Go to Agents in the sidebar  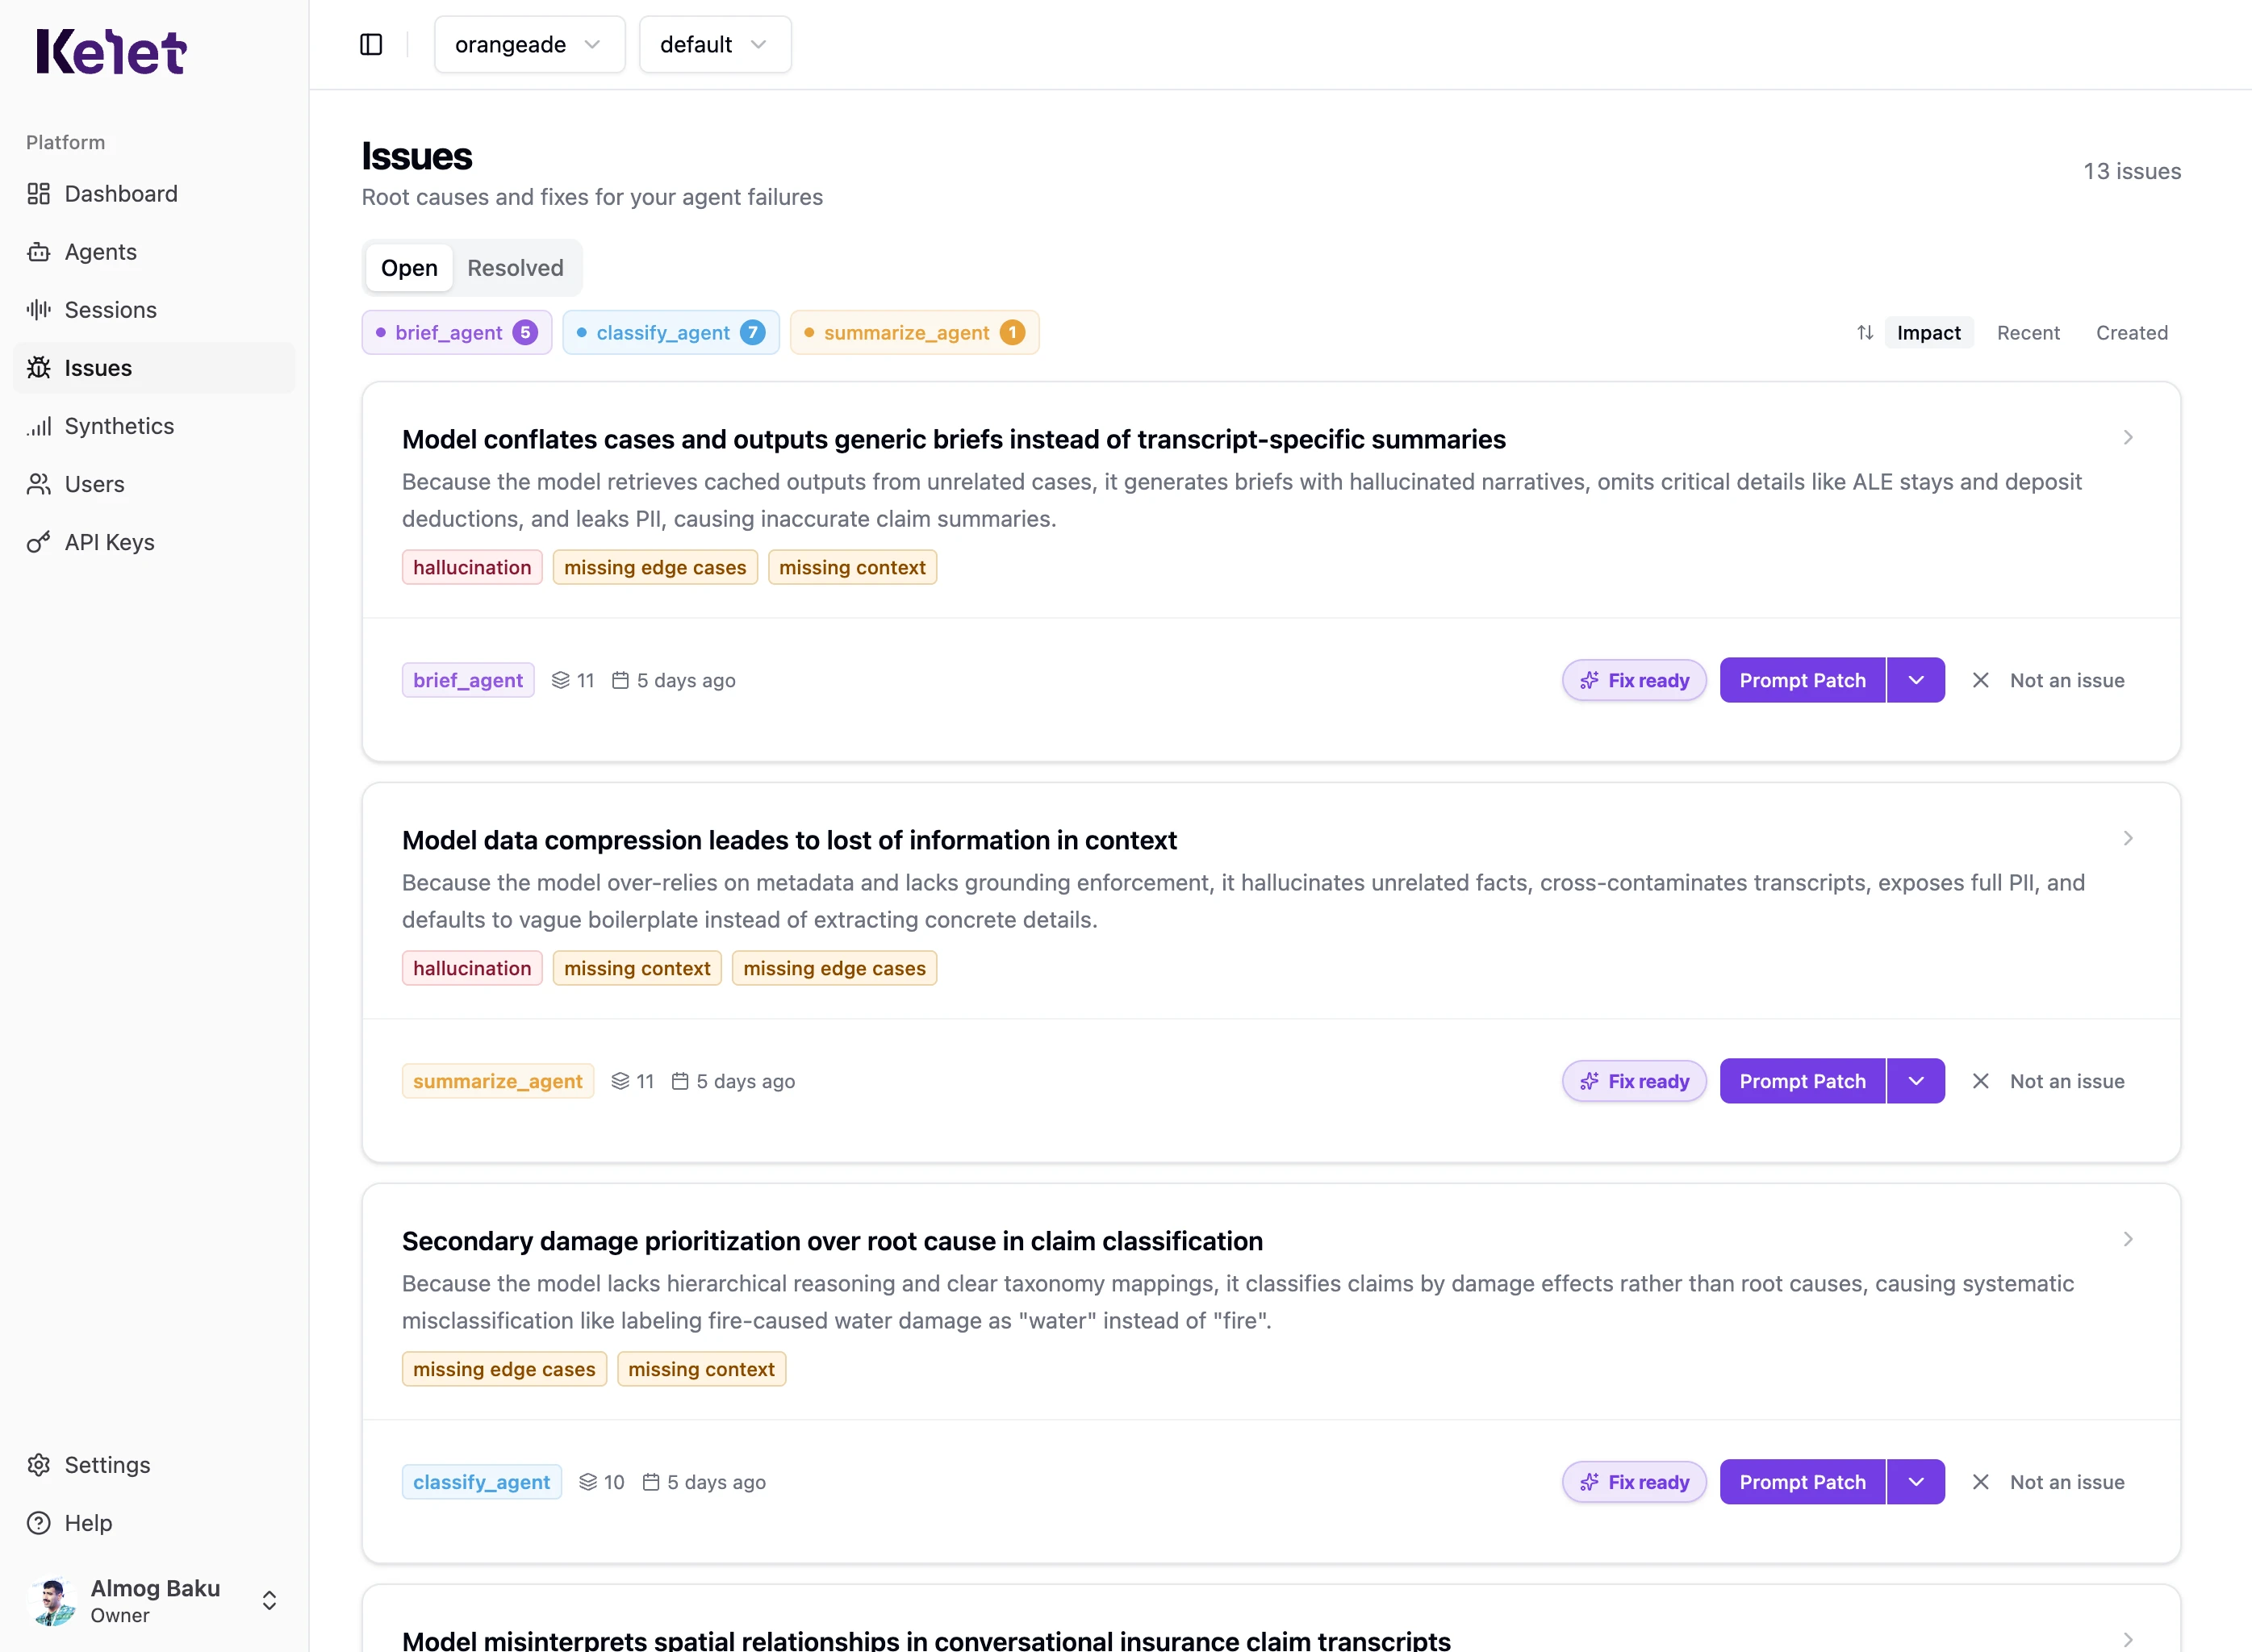click(x=100, y=252)
